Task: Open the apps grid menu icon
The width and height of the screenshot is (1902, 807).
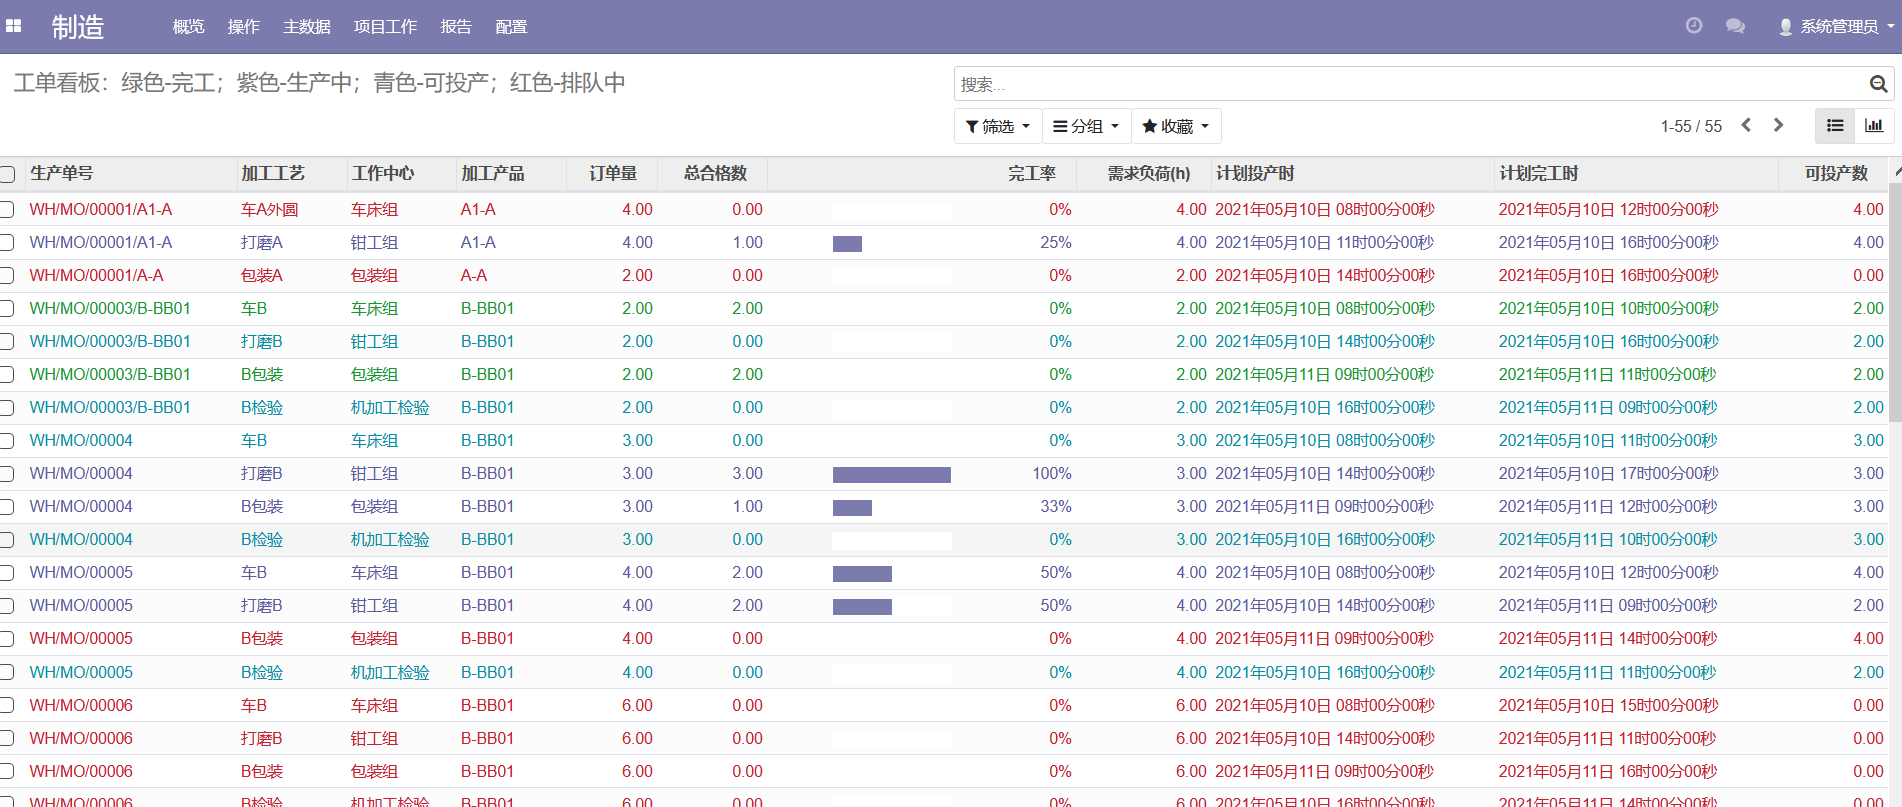Action: click(14, 27)
